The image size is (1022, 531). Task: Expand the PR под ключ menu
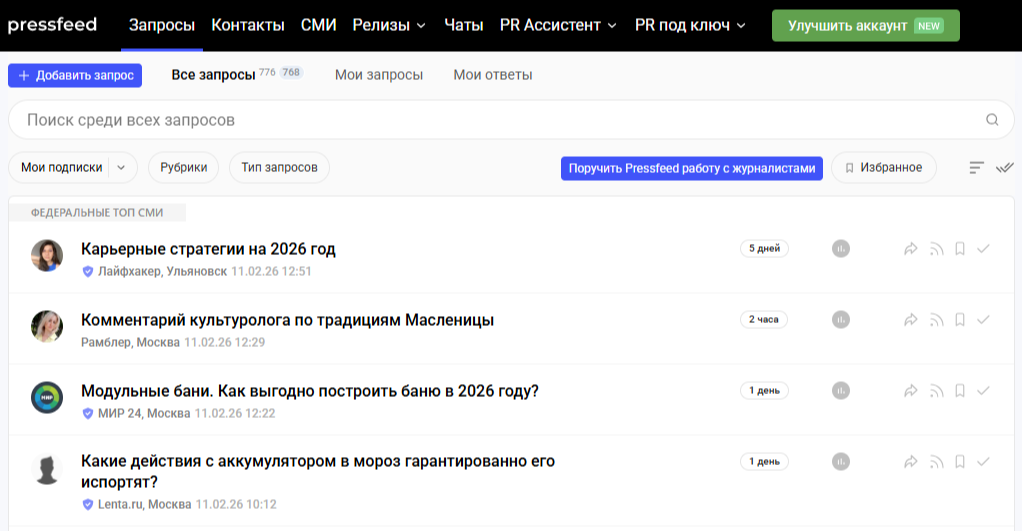click(x=690, y=25)
